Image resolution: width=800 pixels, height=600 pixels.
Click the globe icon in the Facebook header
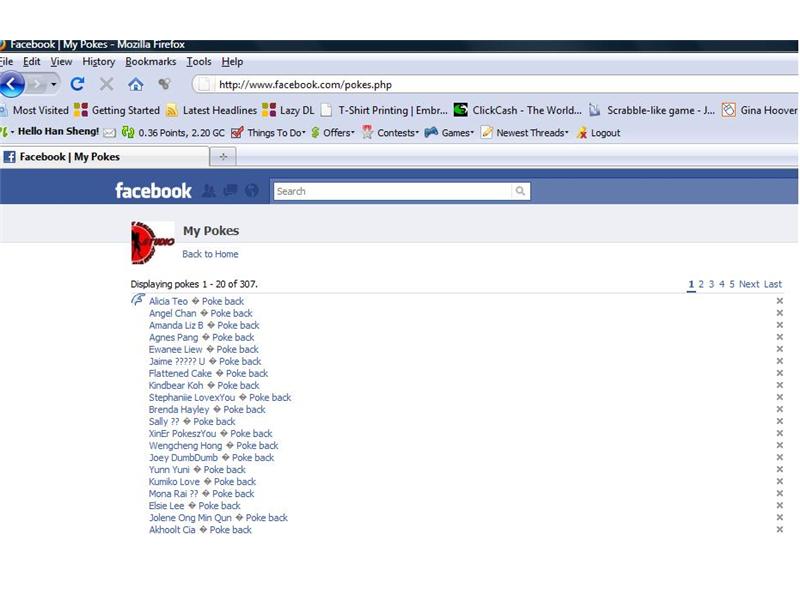pyautogui.click(x=252, y=190)
